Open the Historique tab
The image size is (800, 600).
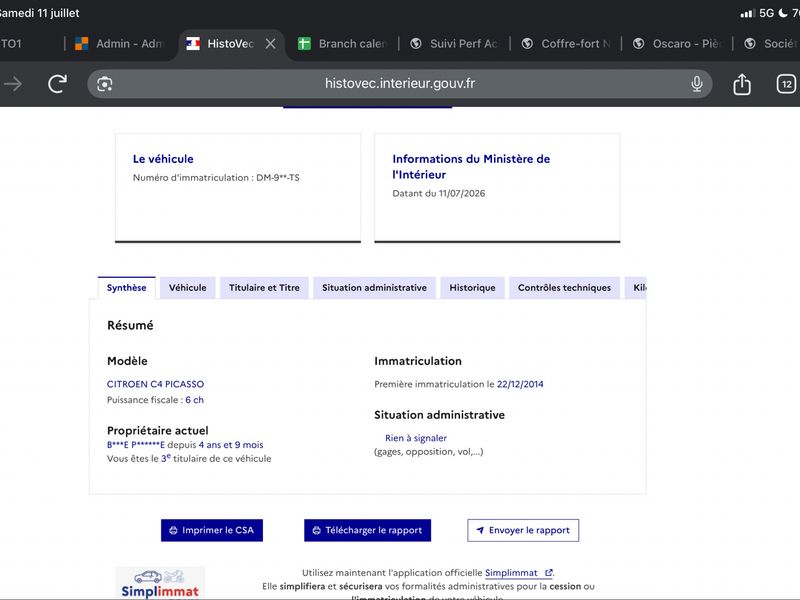click(x=472, y=288)
